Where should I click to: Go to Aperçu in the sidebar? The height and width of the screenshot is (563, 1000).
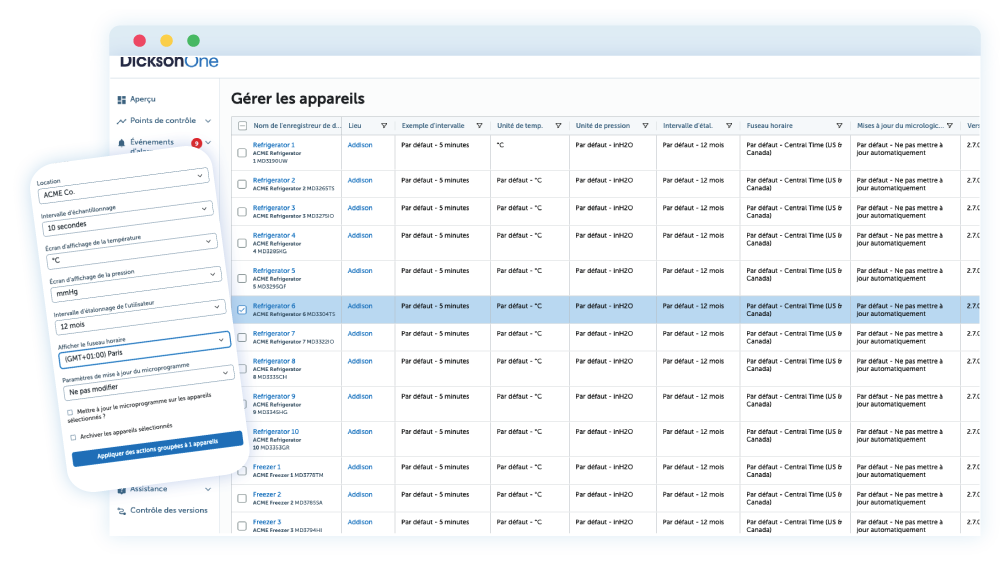142,99
